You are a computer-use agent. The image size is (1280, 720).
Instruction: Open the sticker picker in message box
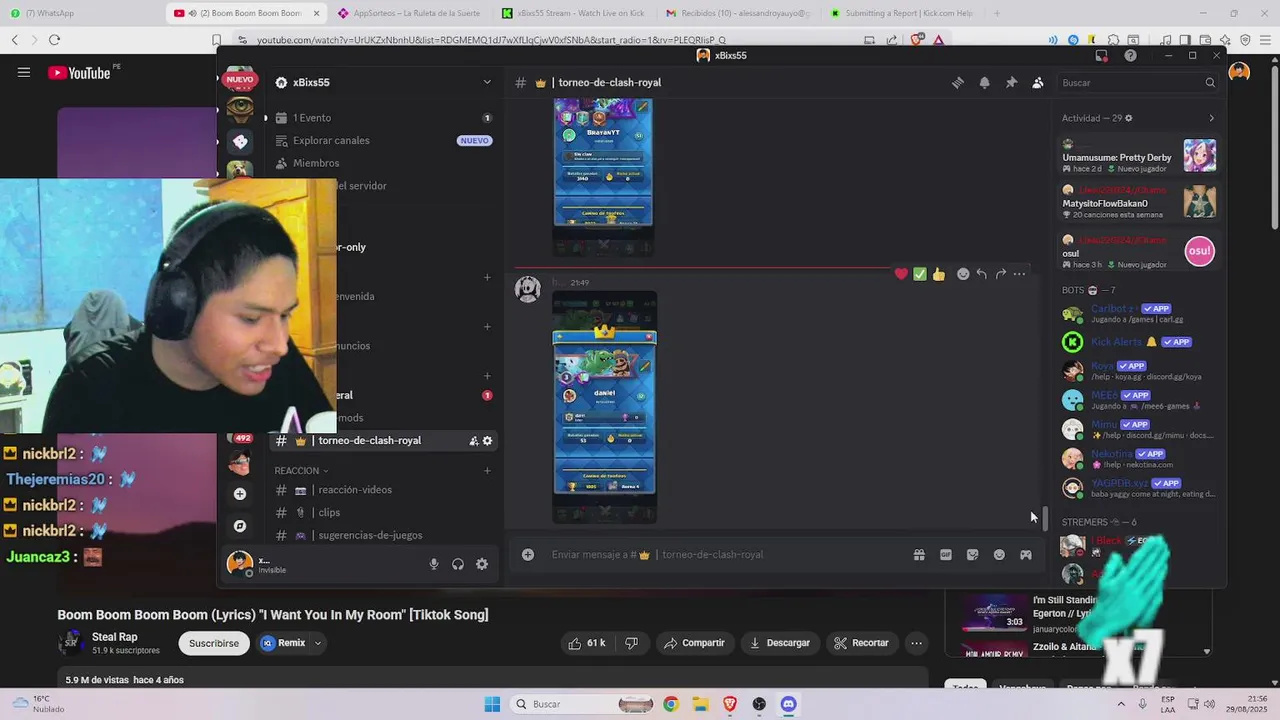click(x=972, y=555)
